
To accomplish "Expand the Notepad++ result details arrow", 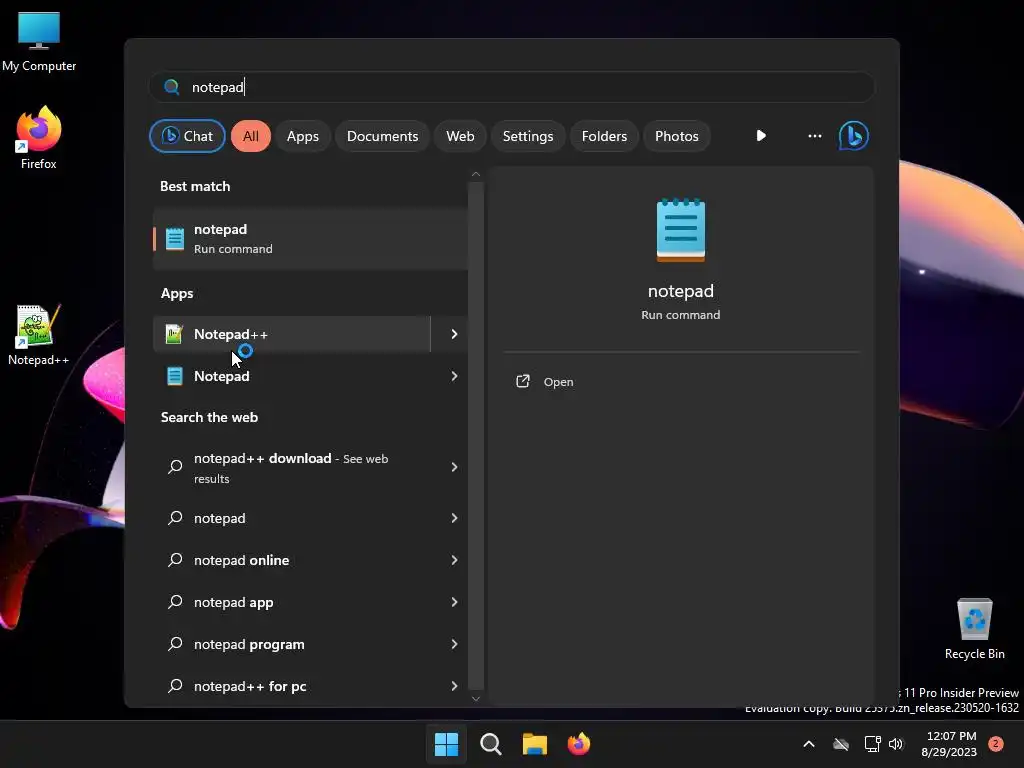I will 454,334.
